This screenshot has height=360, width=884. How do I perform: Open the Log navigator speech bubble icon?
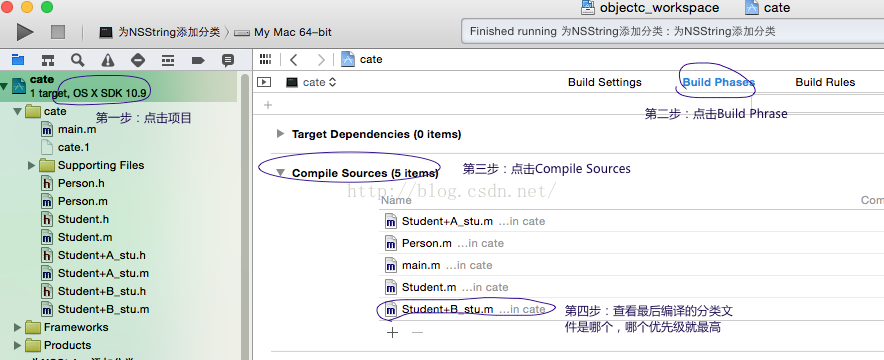coord(228,60)
